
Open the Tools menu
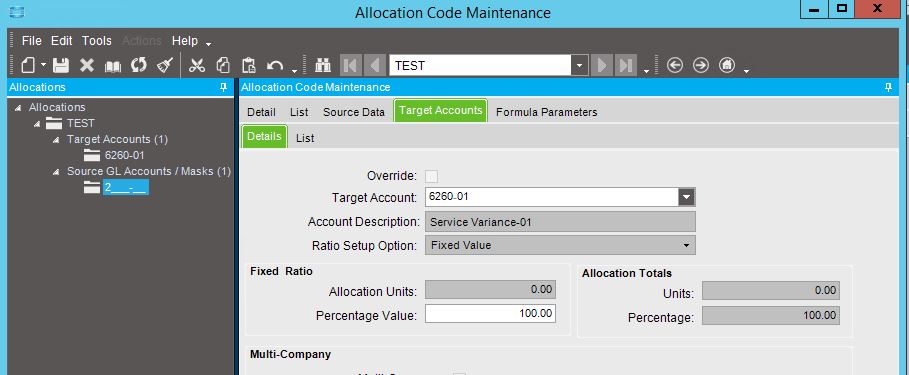96,41
